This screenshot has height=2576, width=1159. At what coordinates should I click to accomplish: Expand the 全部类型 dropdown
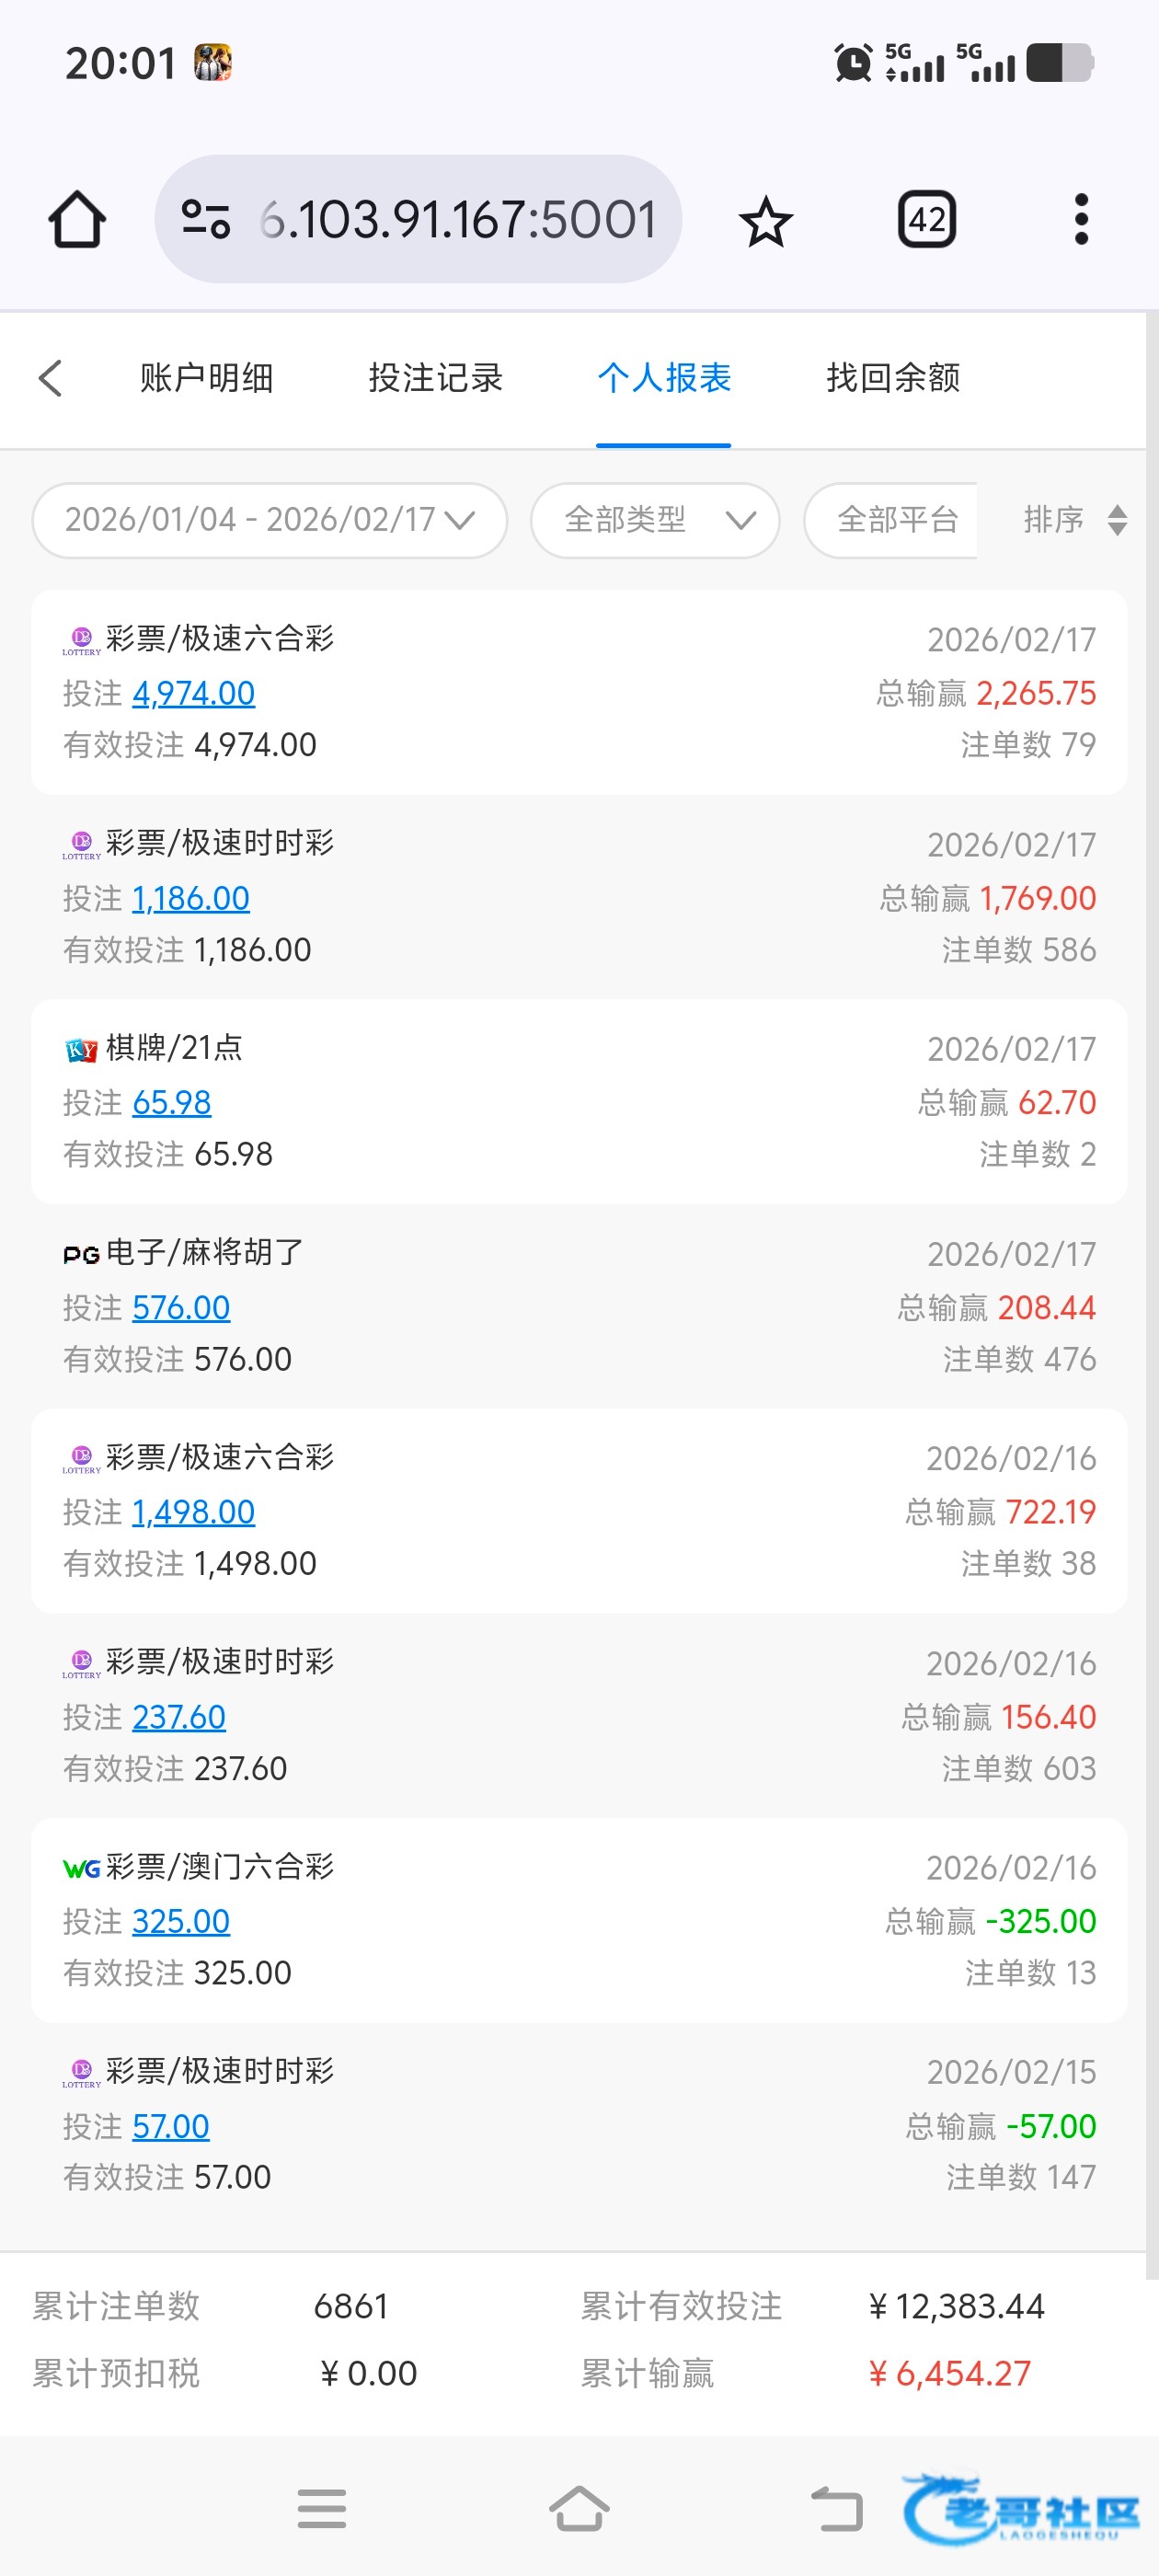(x=655, y=520)
